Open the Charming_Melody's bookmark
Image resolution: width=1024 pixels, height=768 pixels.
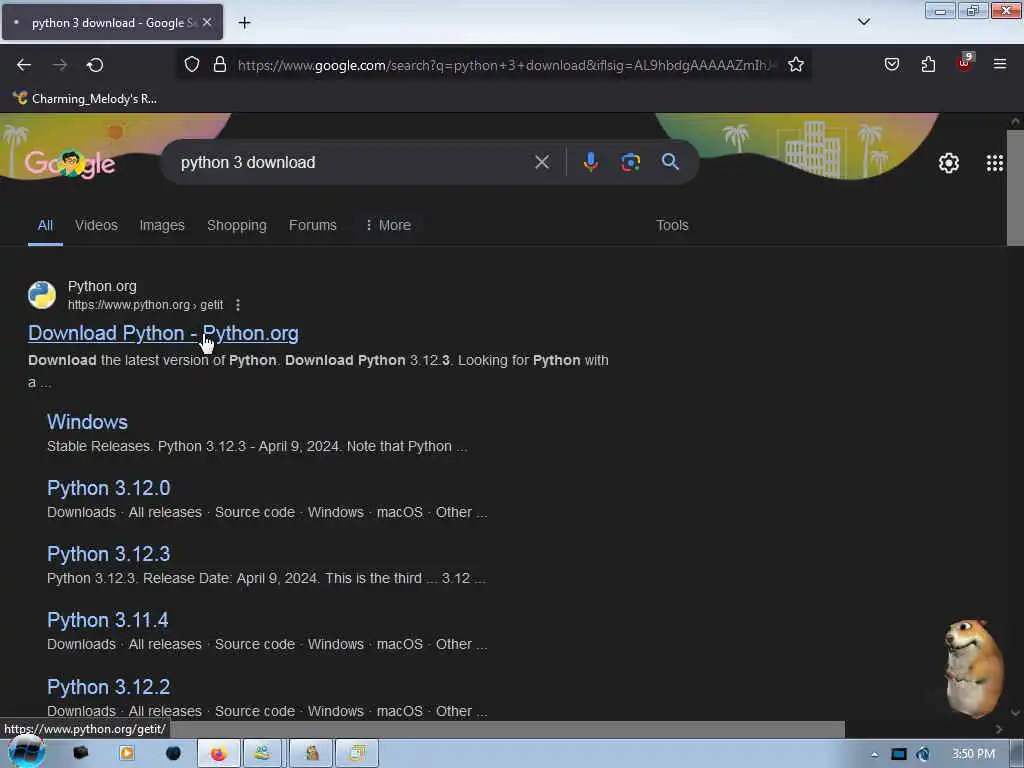click(x=85, y=99)
